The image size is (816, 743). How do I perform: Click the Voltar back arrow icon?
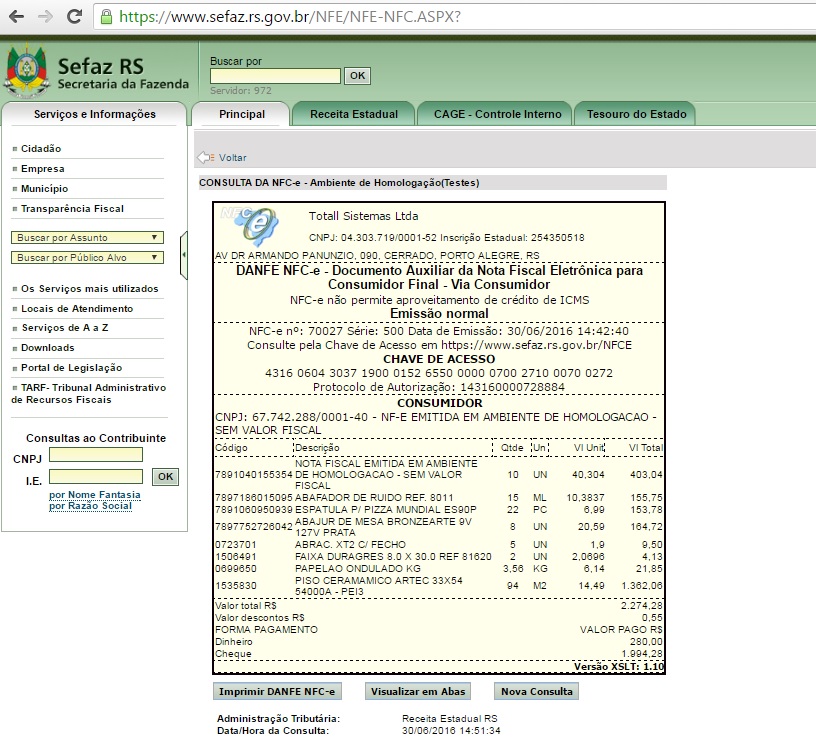pos(206,157)
